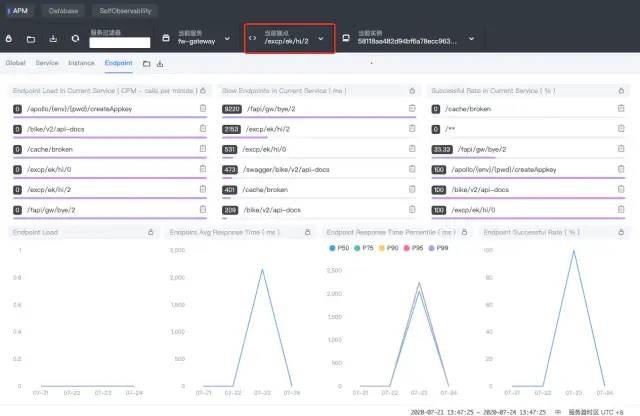Copy /bike/v2/api-docs in the Successful Rate list
The height and width of the screenshot is (416, 640).
click(621, 189)
